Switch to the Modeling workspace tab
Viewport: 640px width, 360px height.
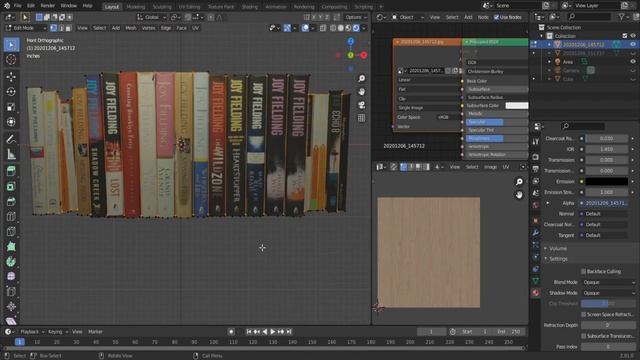(x=136, y=7)
